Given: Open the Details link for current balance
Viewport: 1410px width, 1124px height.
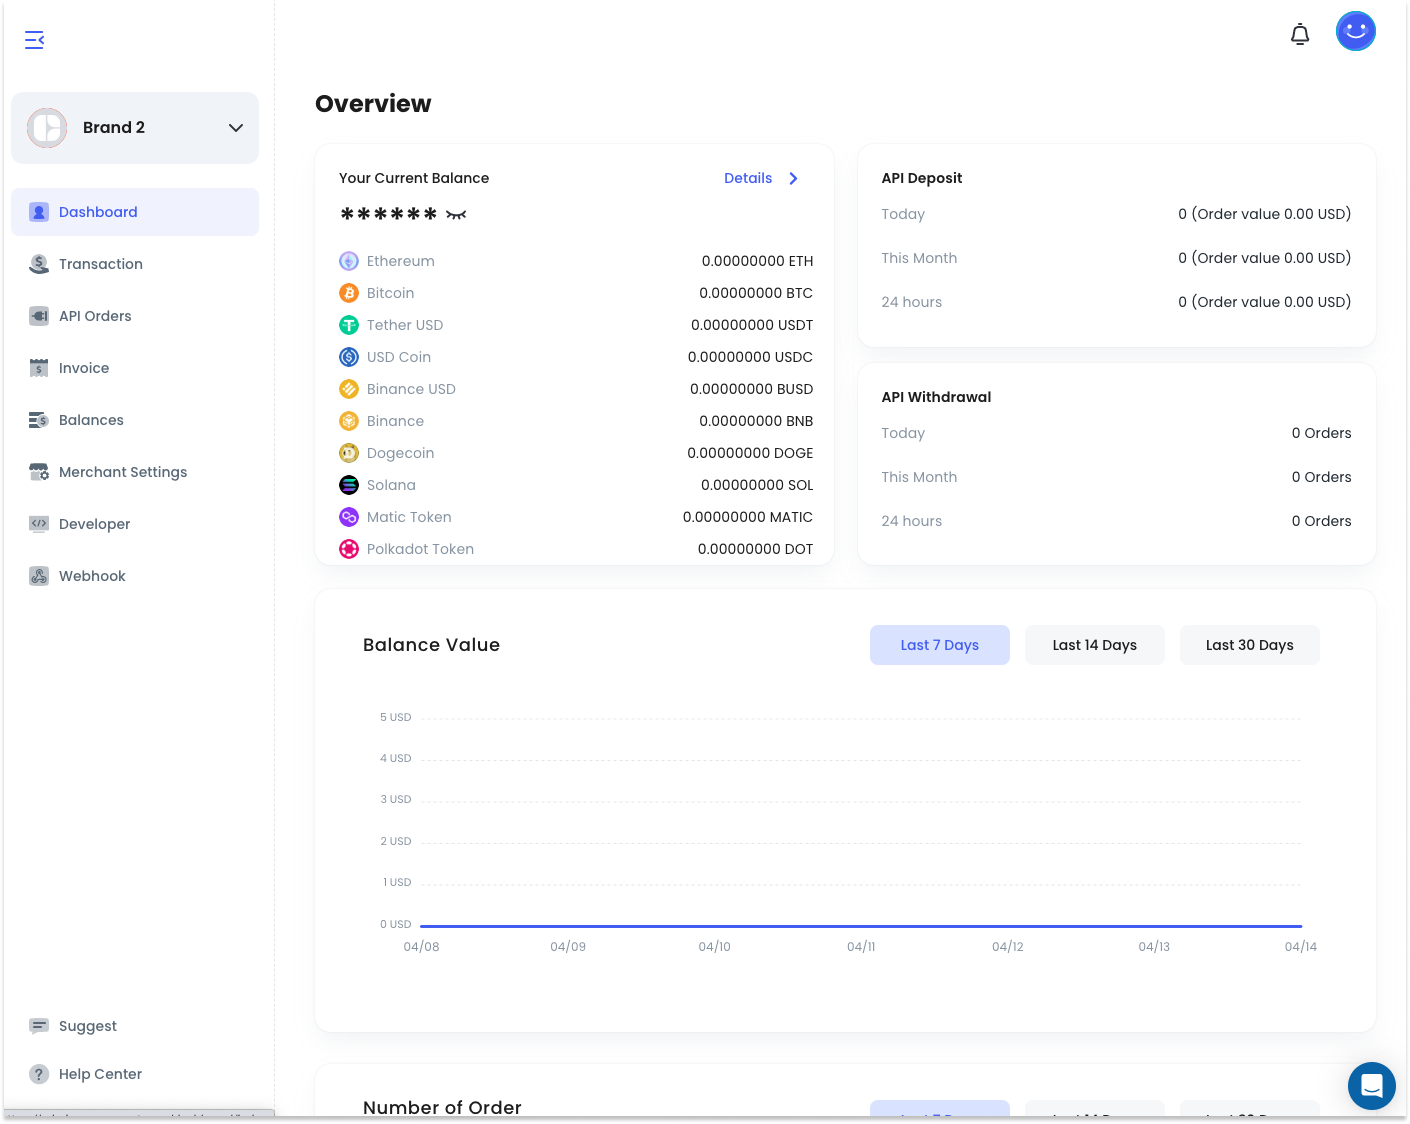Looking at the screenshot, I should coord(748,178).
